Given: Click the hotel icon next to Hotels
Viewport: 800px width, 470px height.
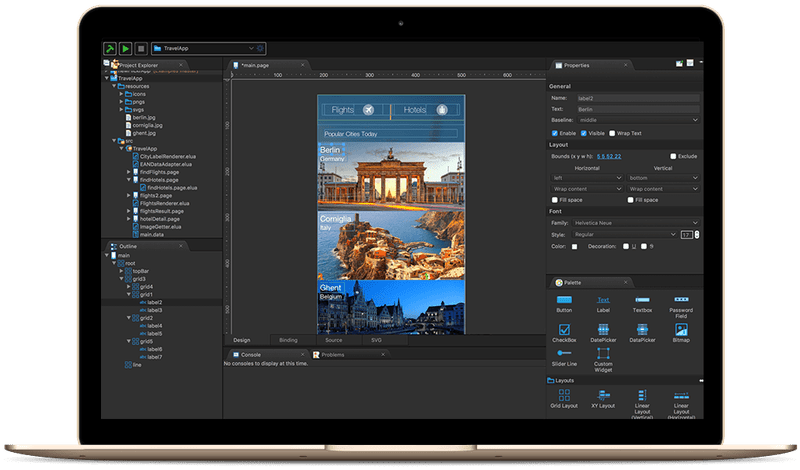Looking at the screenshot, I should 442,110.
